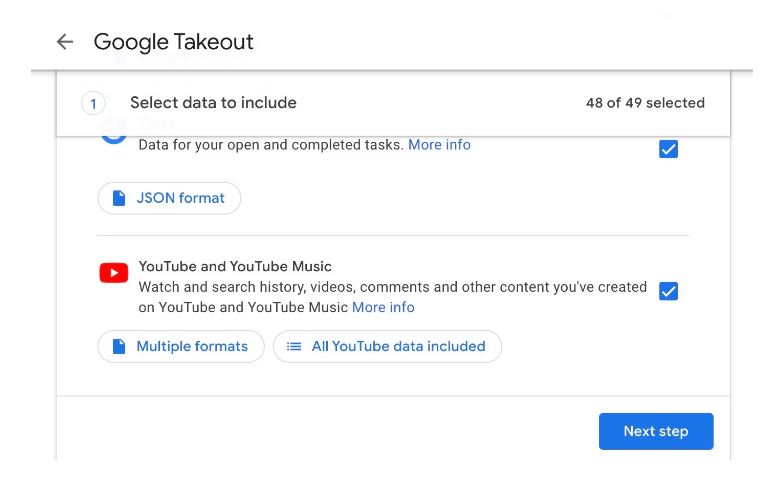Deselect the YouTube and YouTube Music checkbox
Screen dimensions: 775x481
(668, 291)
